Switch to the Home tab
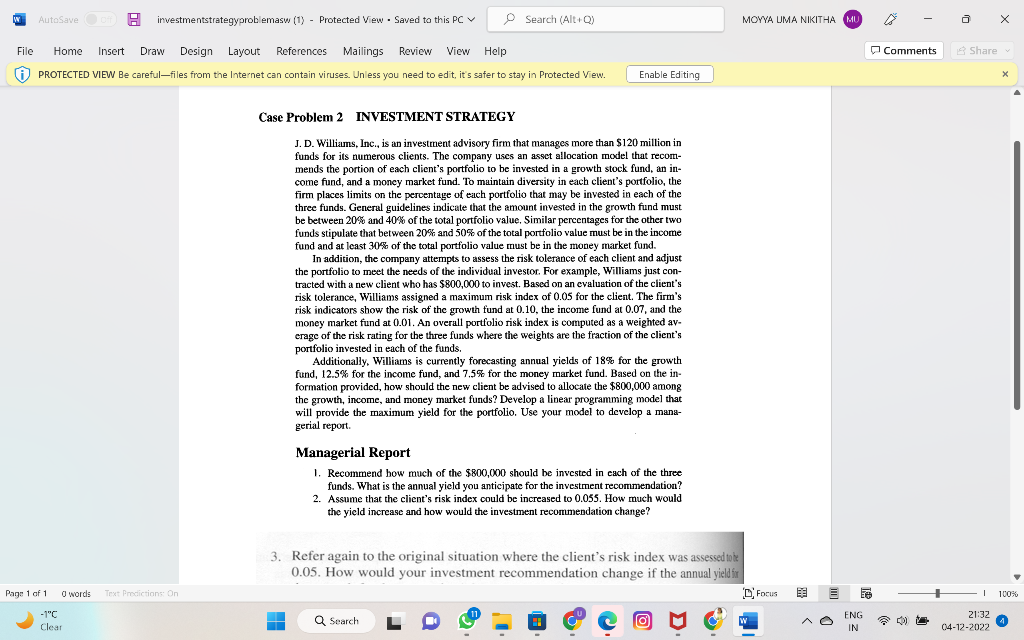 (x=68, y=51)
